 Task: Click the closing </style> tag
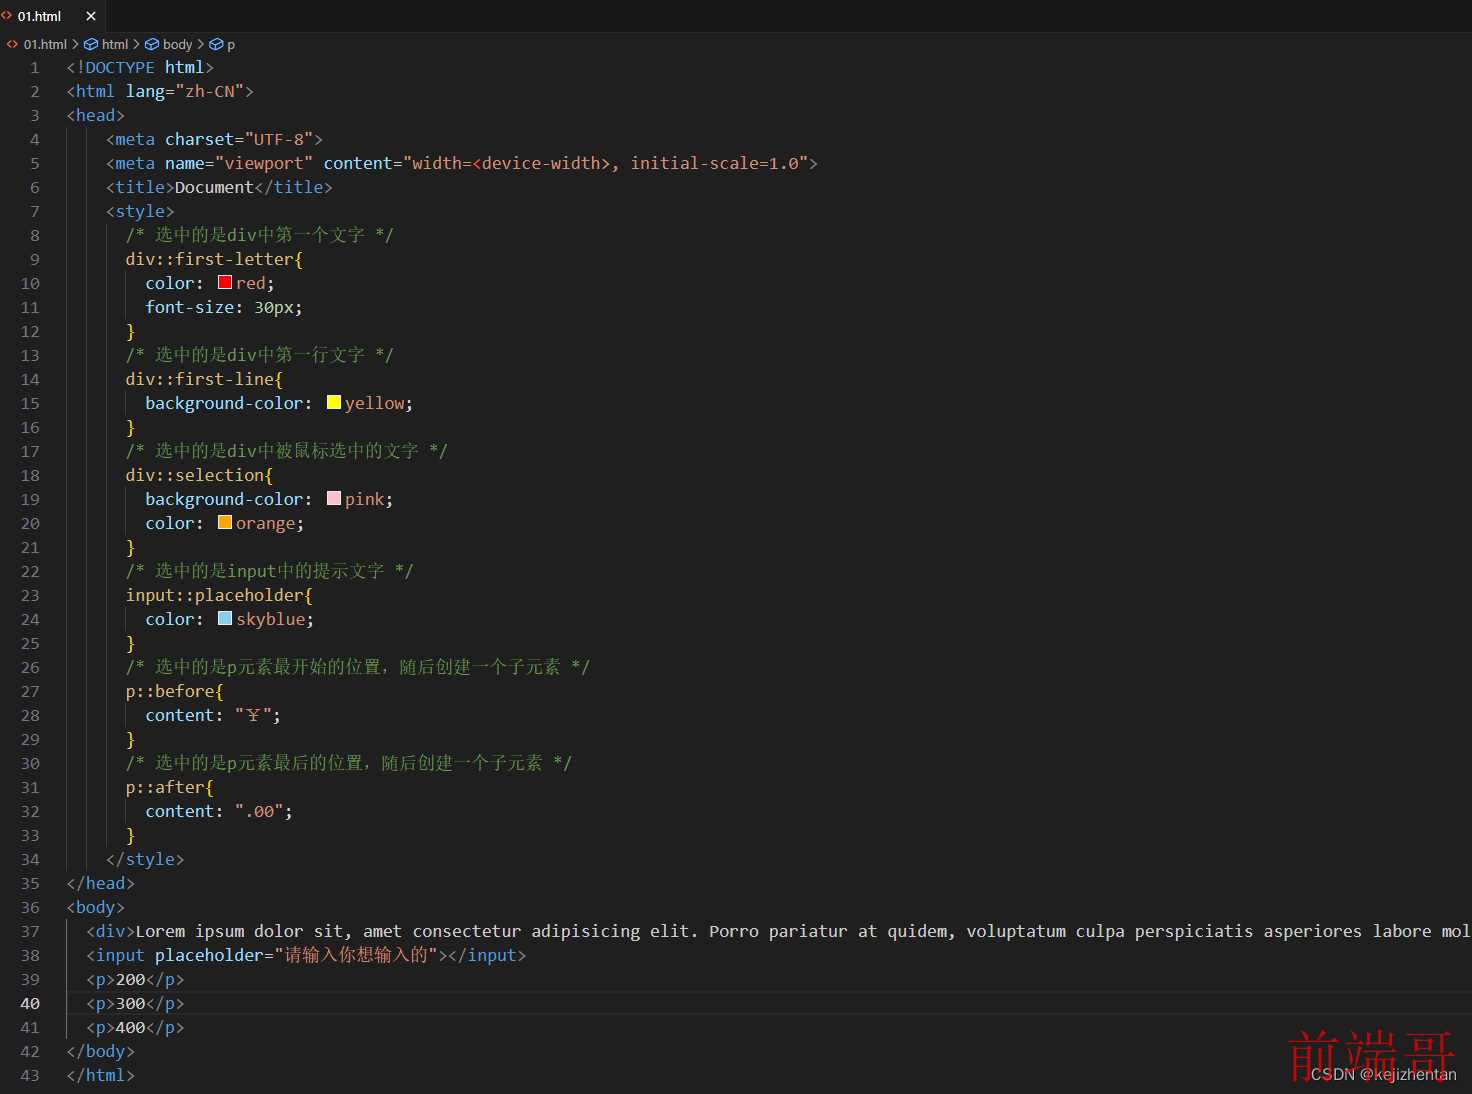click(145, 860)
